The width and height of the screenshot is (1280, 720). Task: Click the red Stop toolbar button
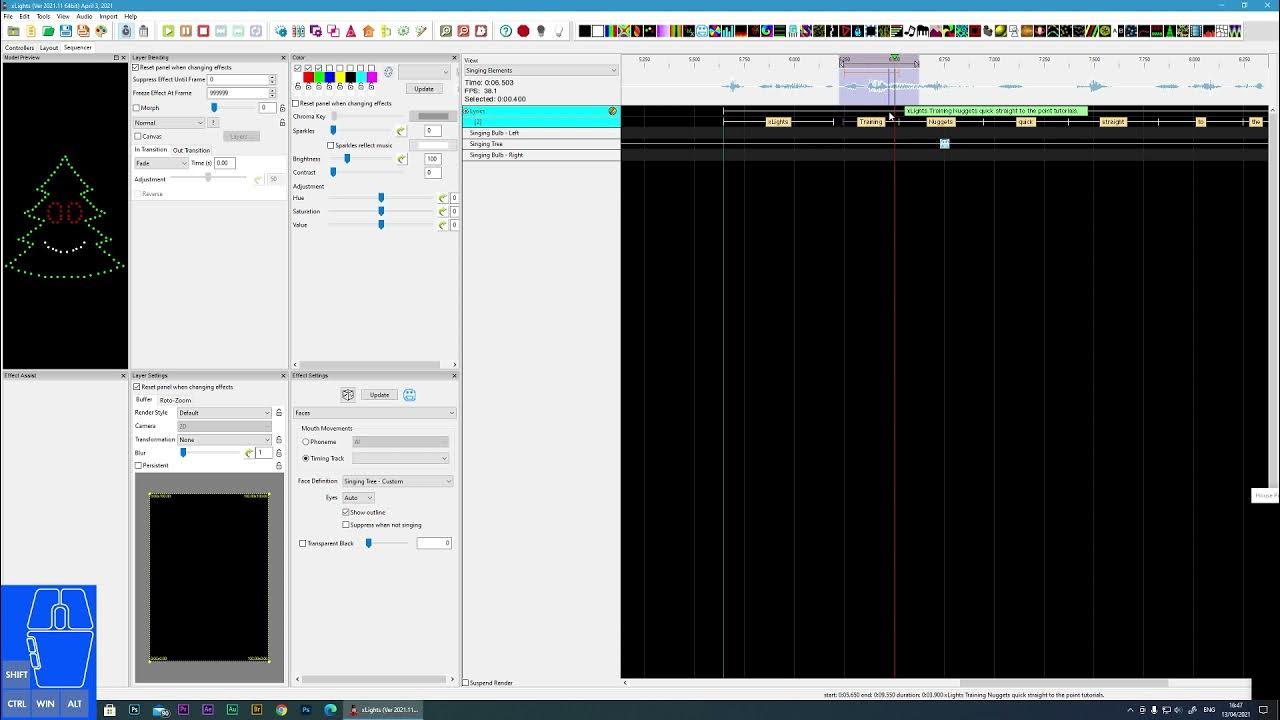(x=203, y=31)
